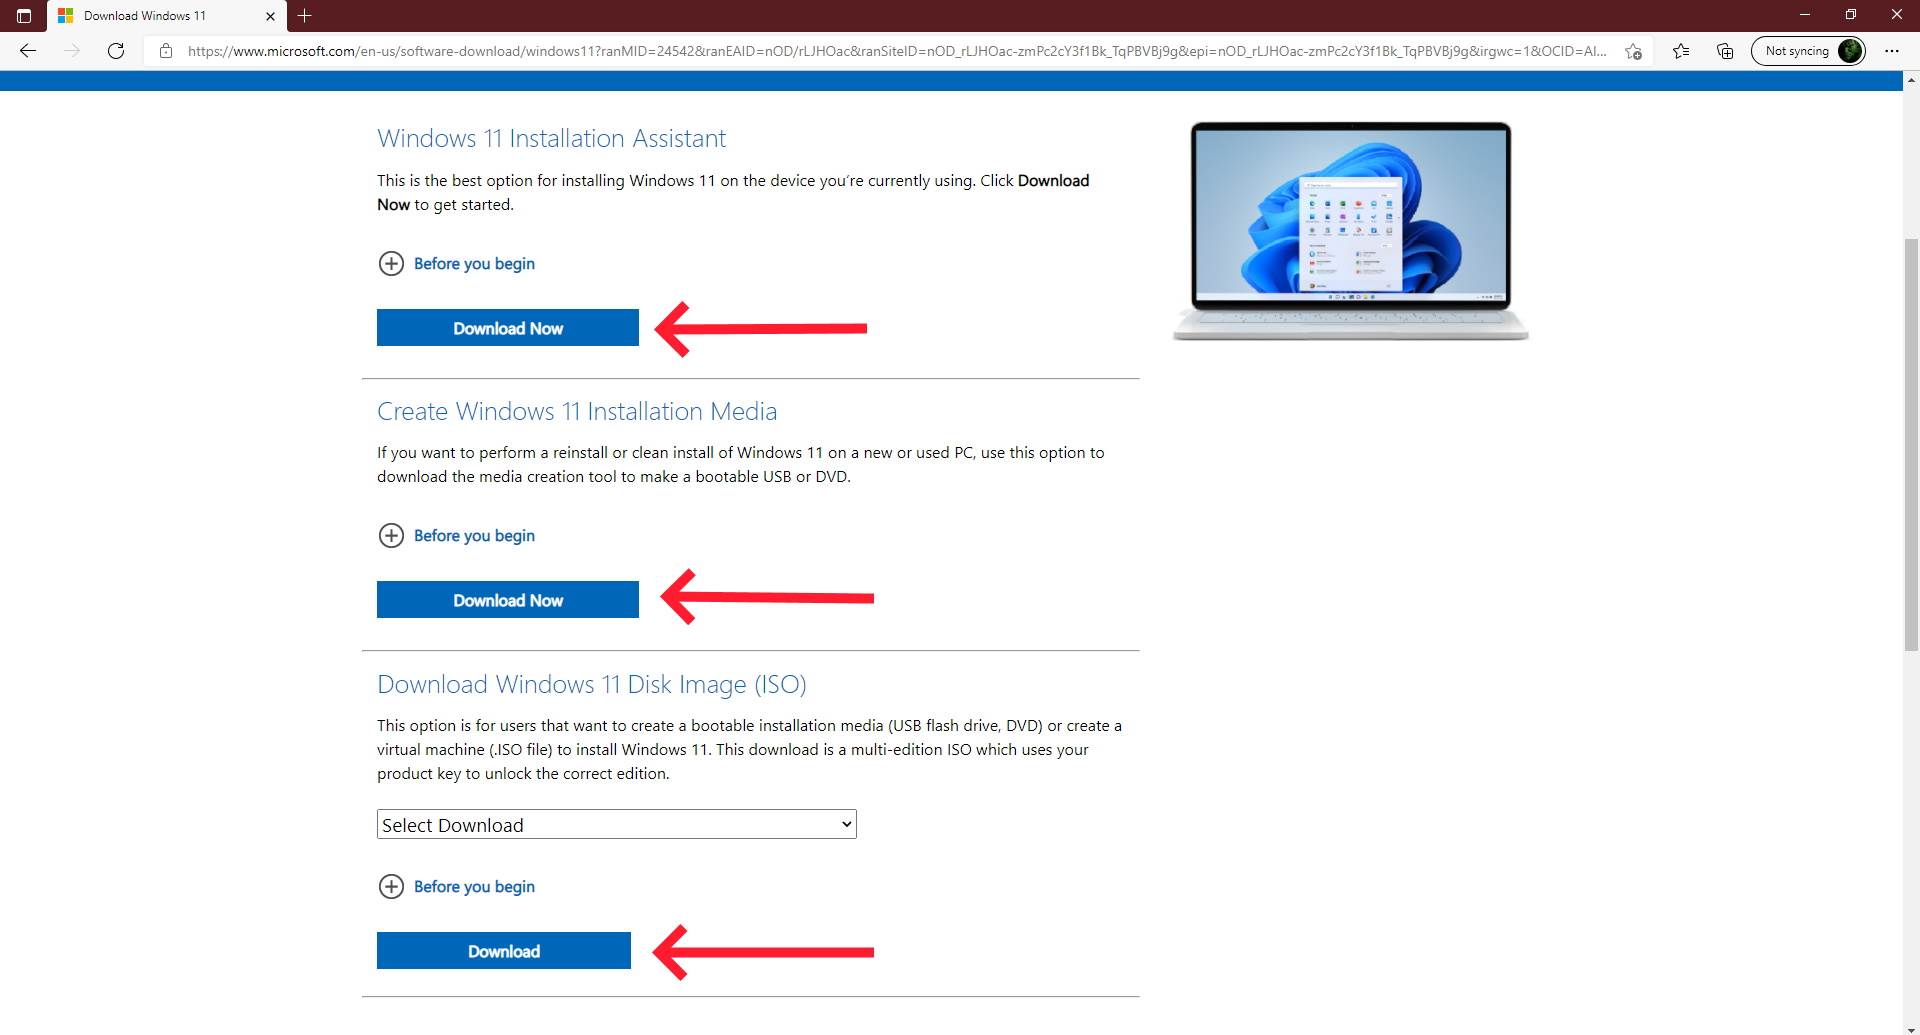This screenshot has width=1920, height=1035.
Task: Open the Select Download dropdown
Action: 616,824
